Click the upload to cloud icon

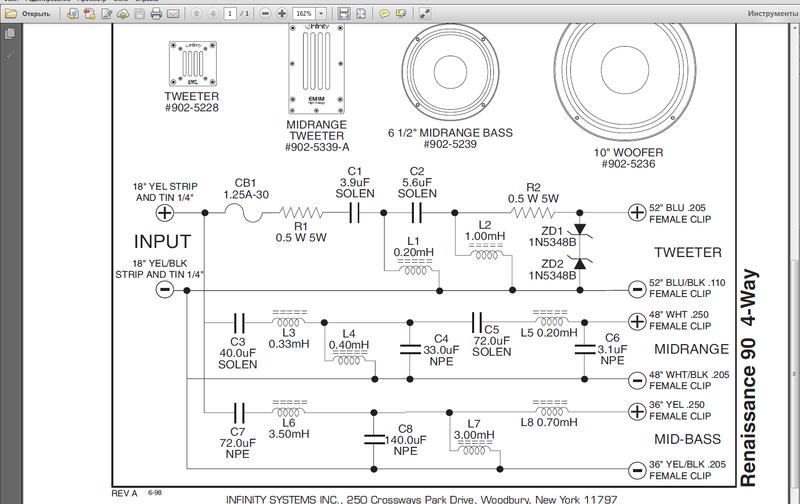coord(123,14)
